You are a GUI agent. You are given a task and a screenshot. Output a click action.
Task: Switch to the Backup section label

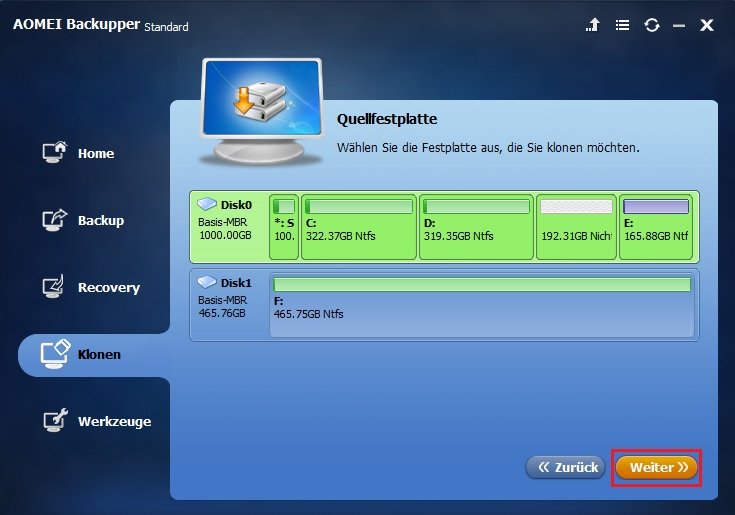pos(101,221)
